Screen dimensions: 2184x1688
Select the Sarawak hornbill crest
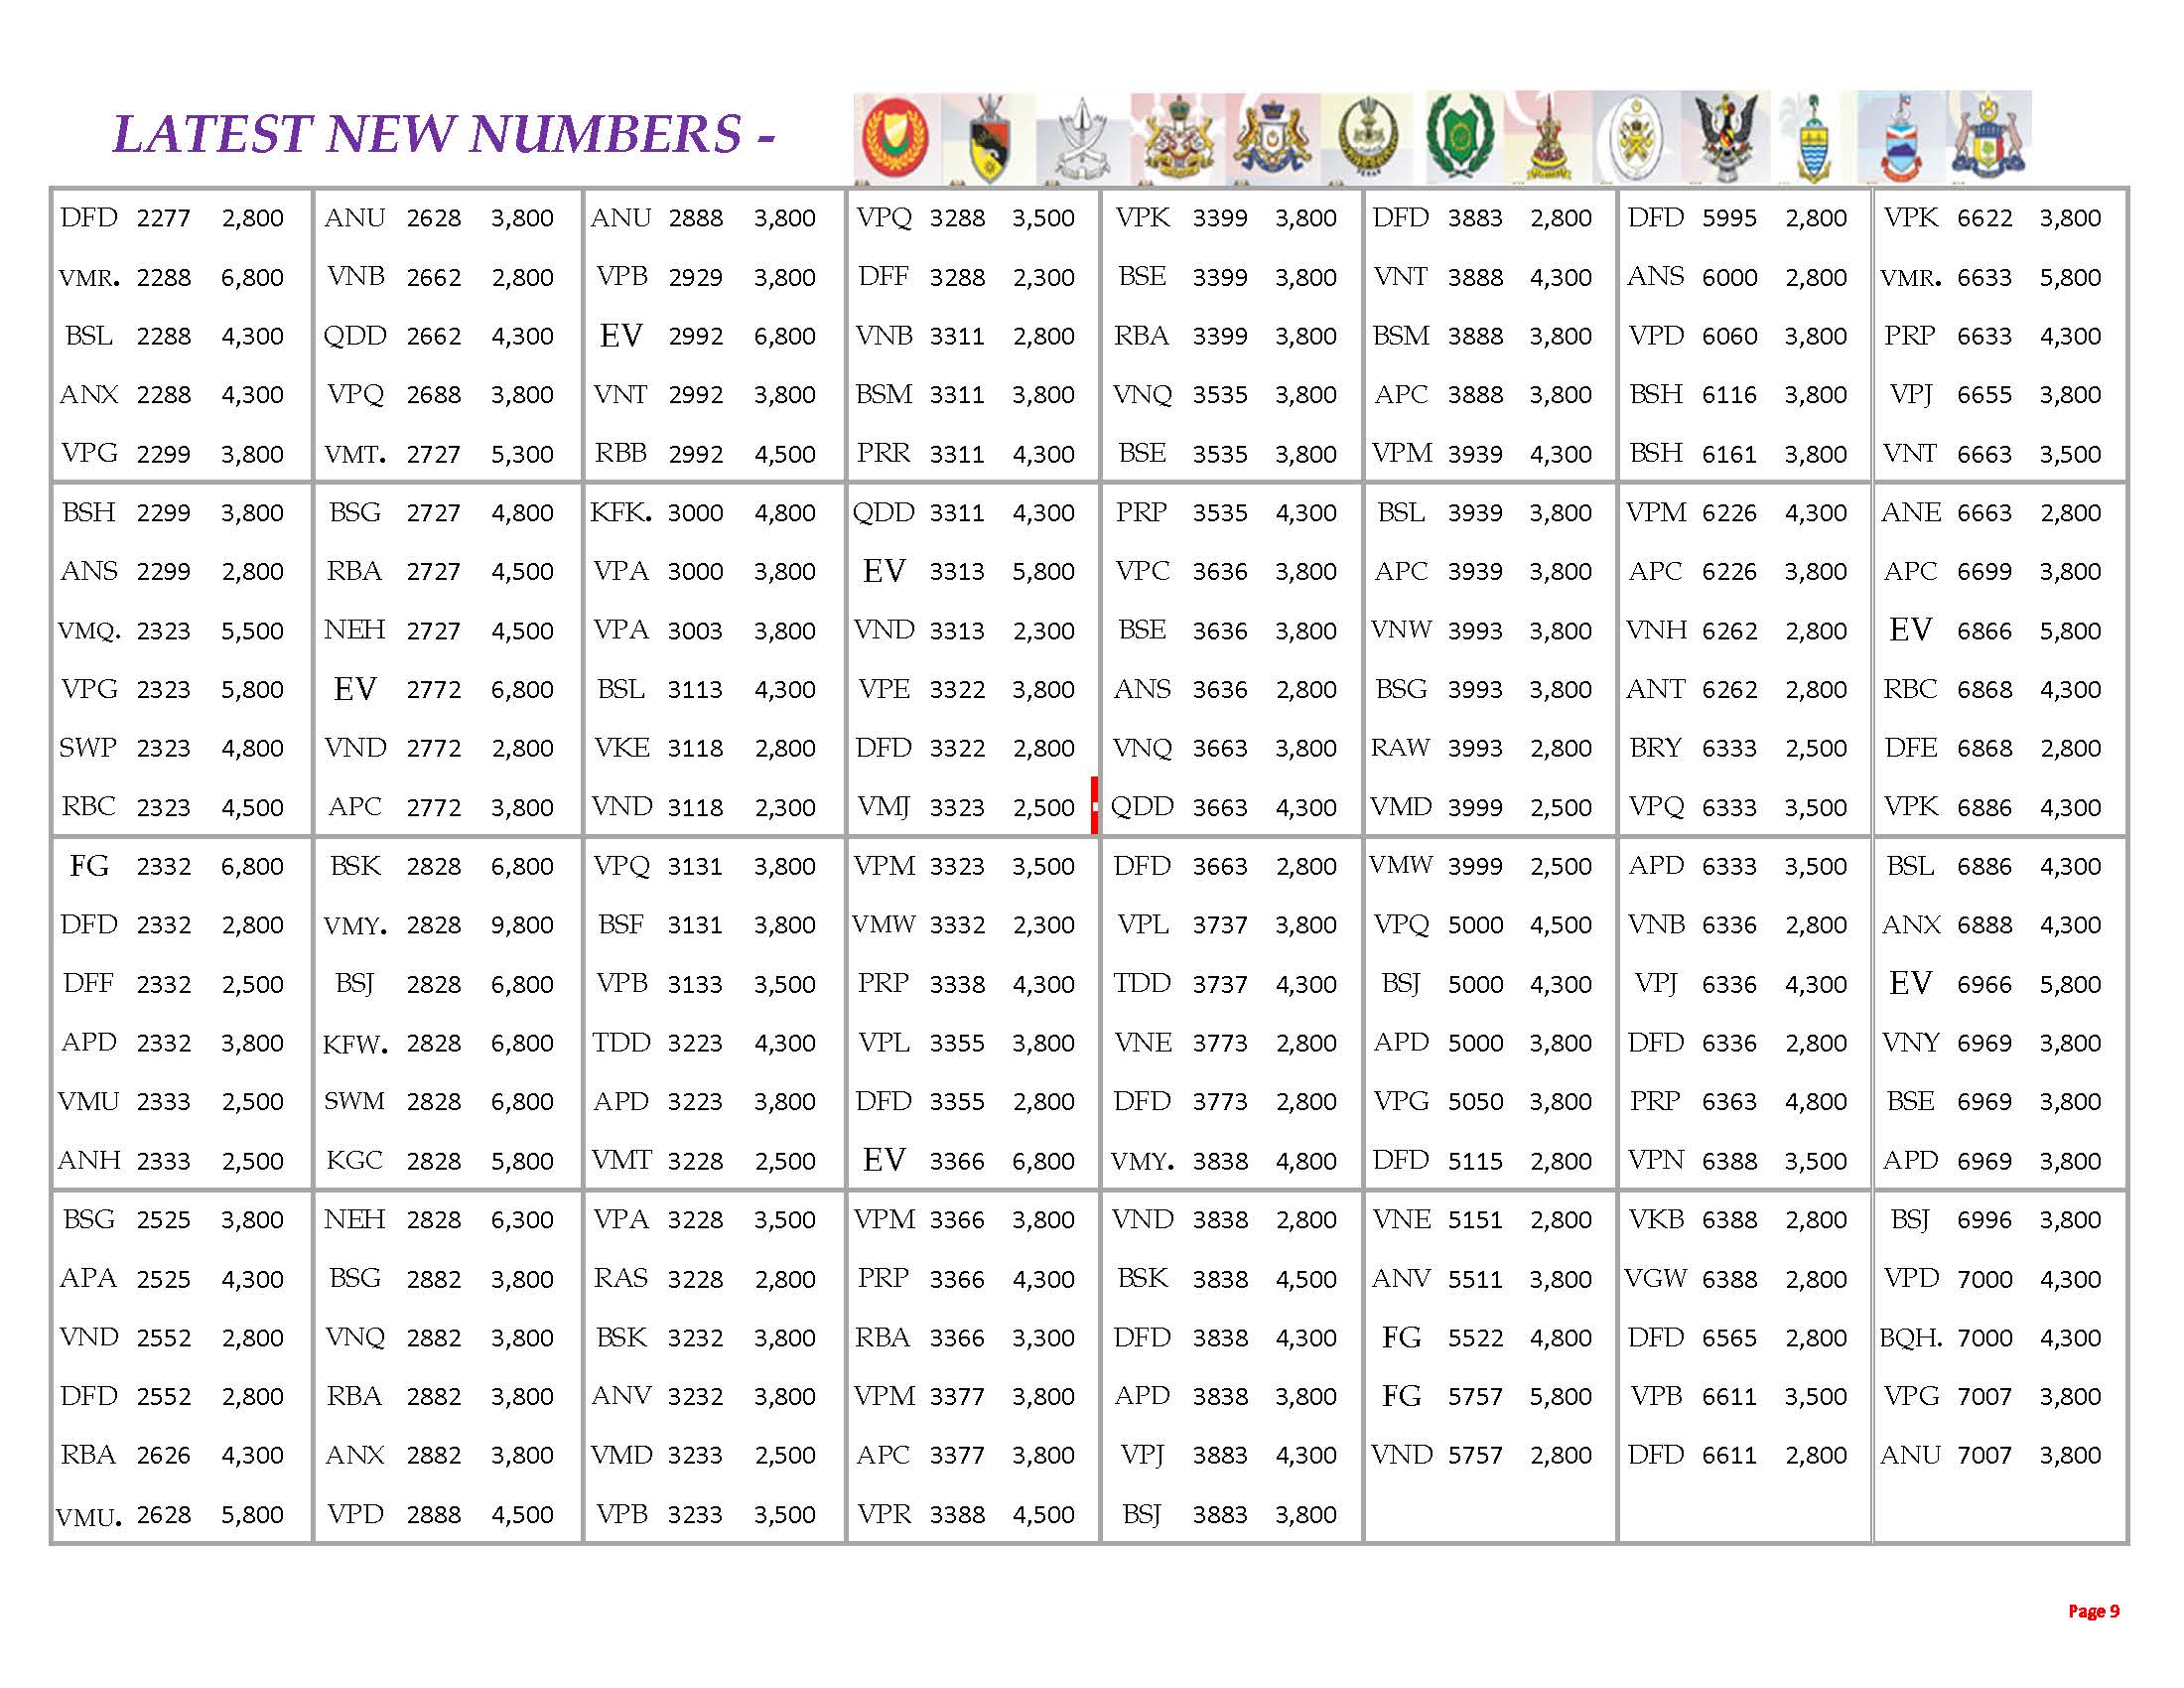coord(1727,138)
